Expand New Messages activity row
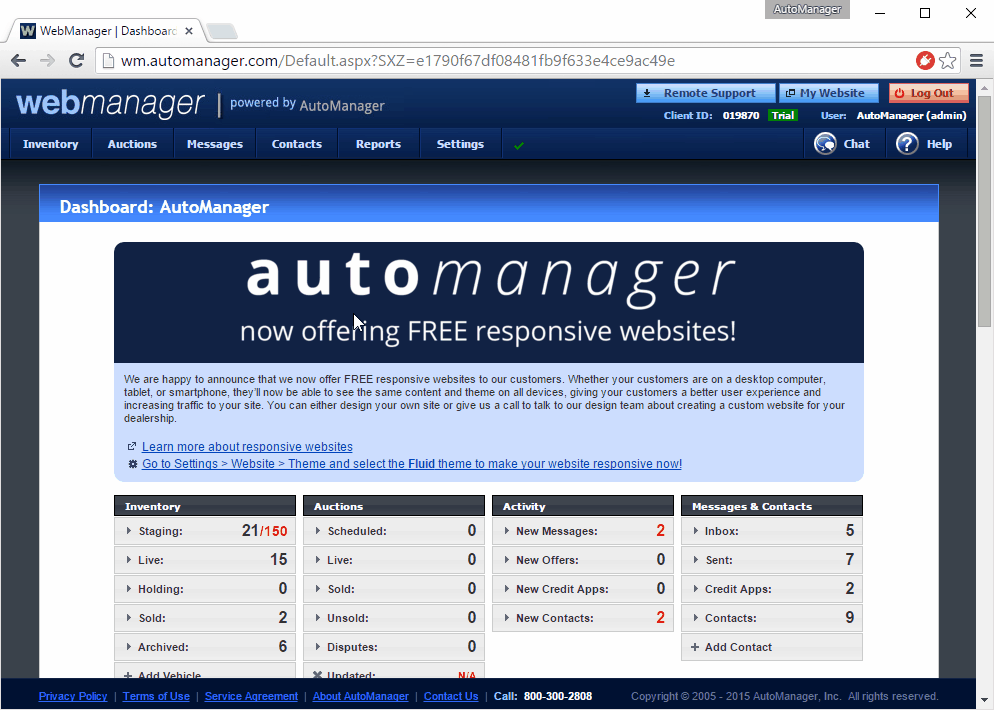 583,531
